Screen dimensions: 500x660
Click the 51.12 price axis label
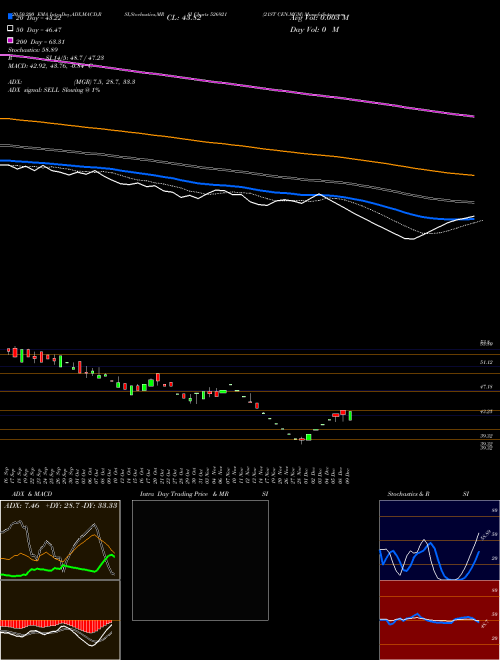click(x=486, y=362)
